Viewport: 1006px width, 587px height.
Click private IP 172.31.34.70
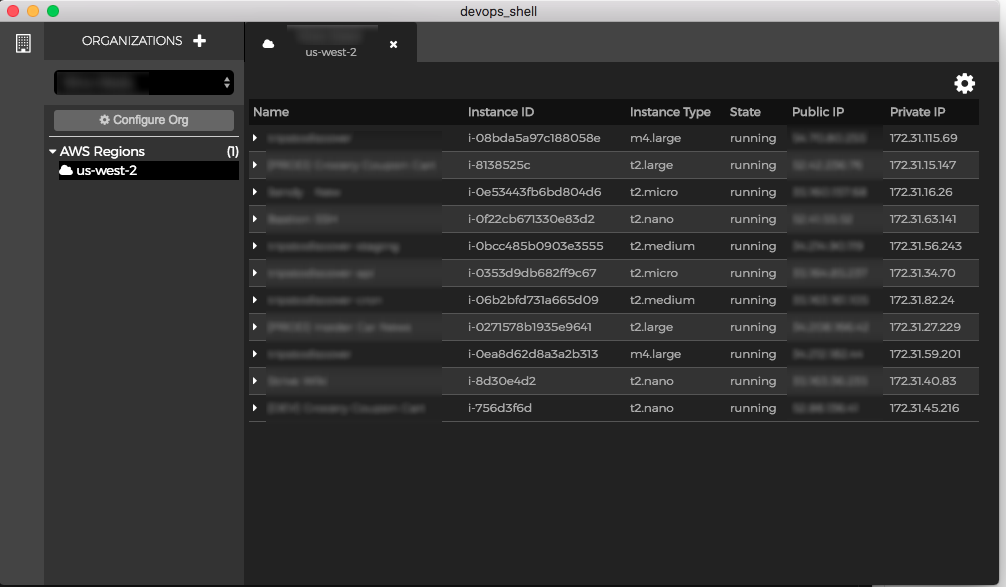[x=922, y=273]
